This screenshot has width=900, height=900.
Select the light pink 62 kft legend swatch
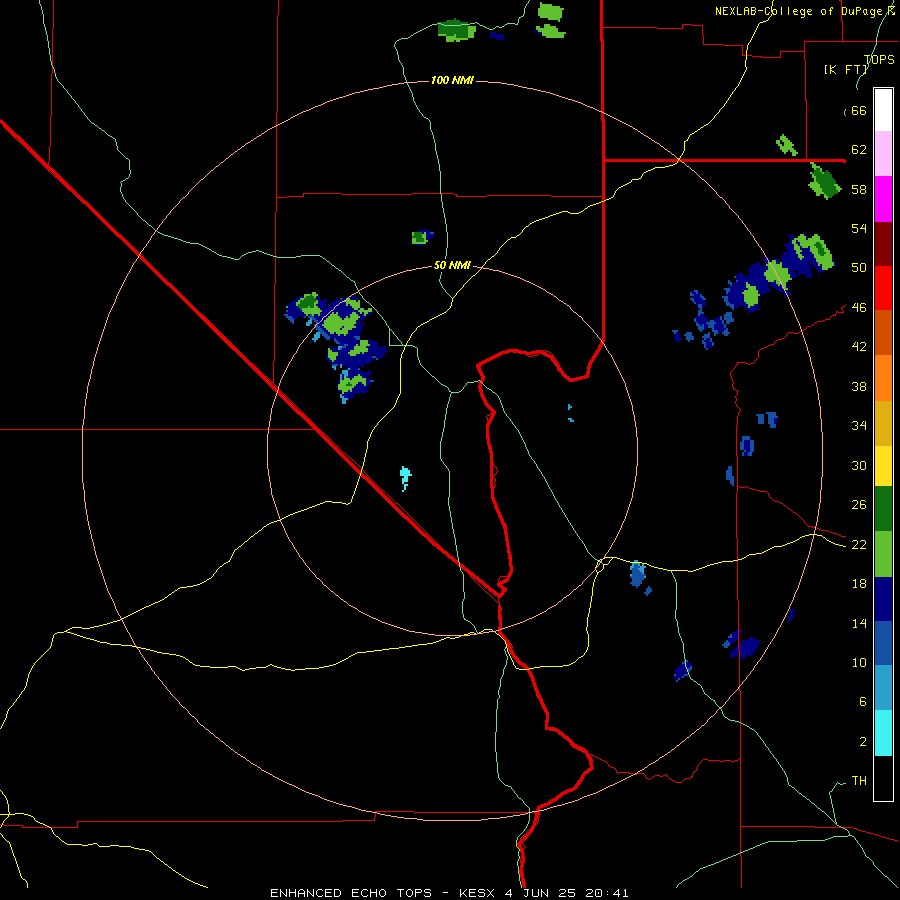click(883, 153)
